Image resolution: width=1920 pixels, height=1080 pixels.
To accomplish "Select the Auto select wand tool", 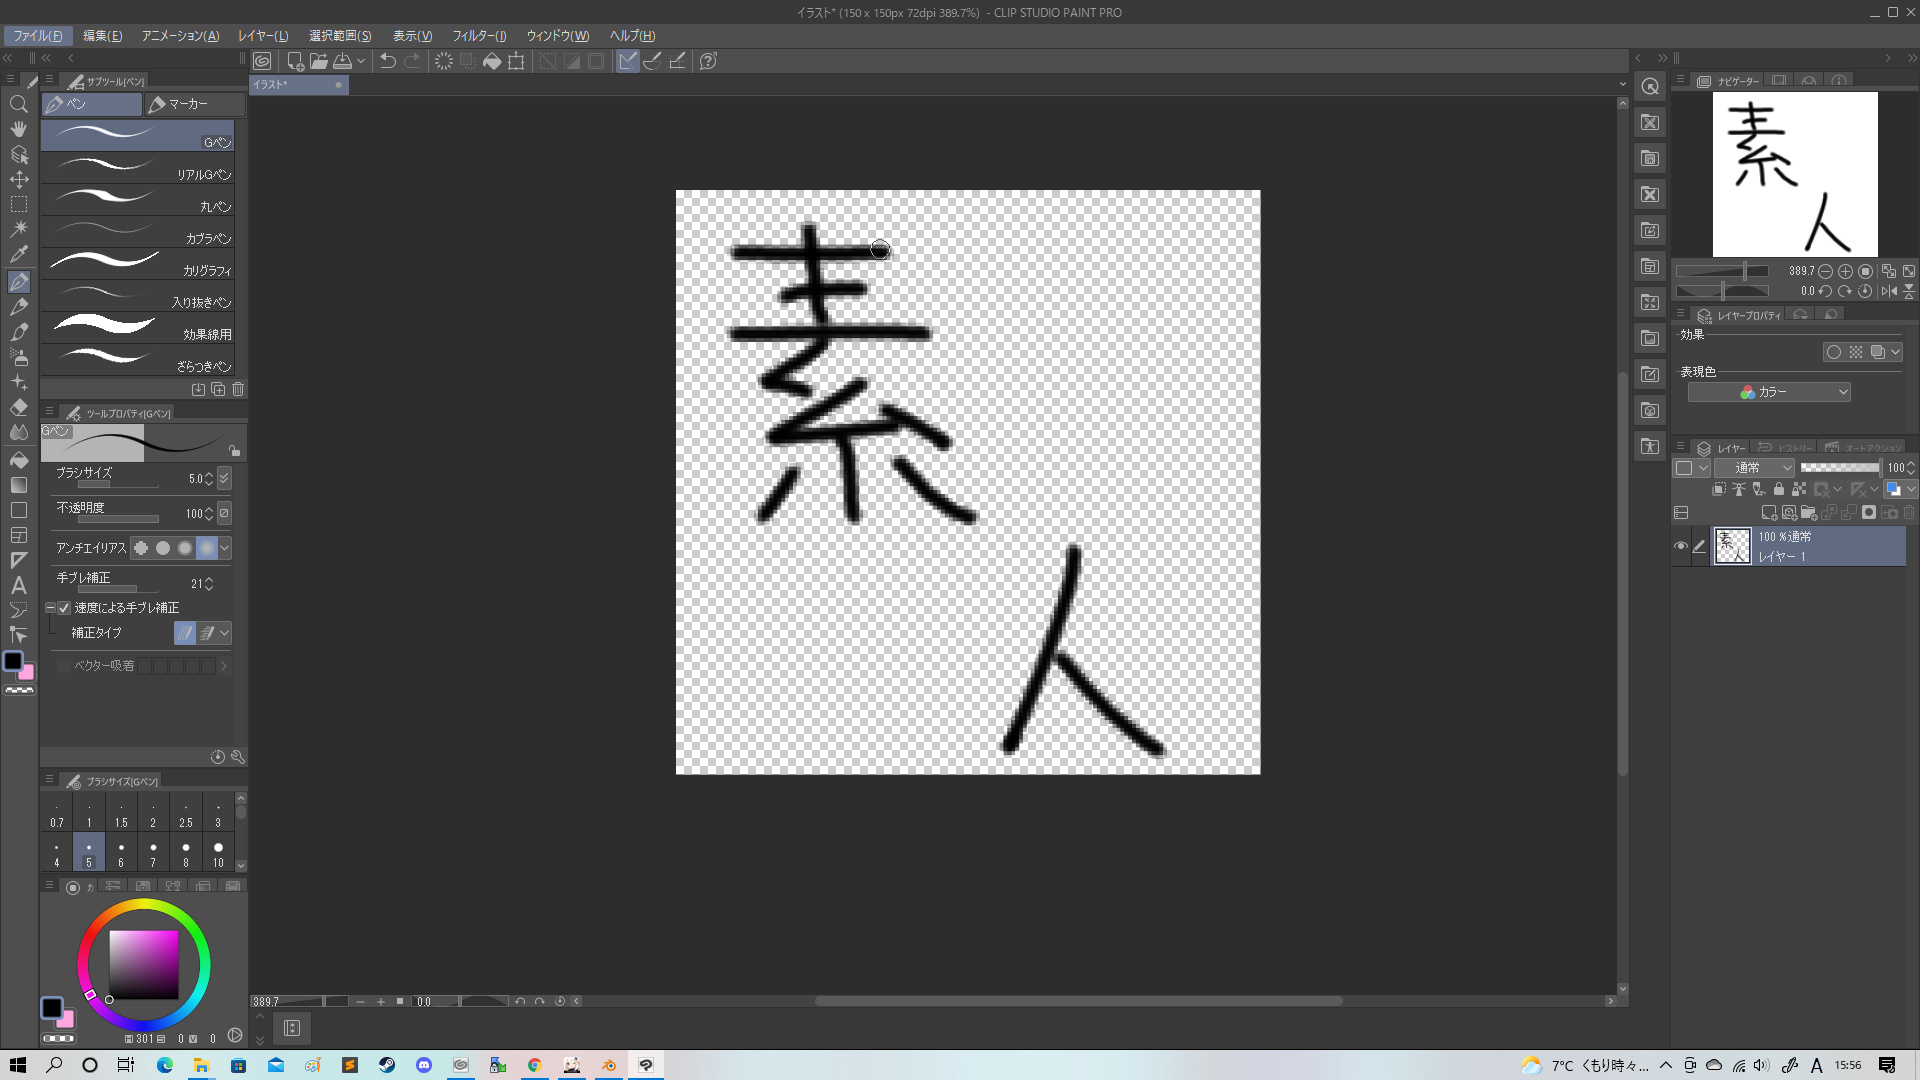I will click(x=18, y=229).
